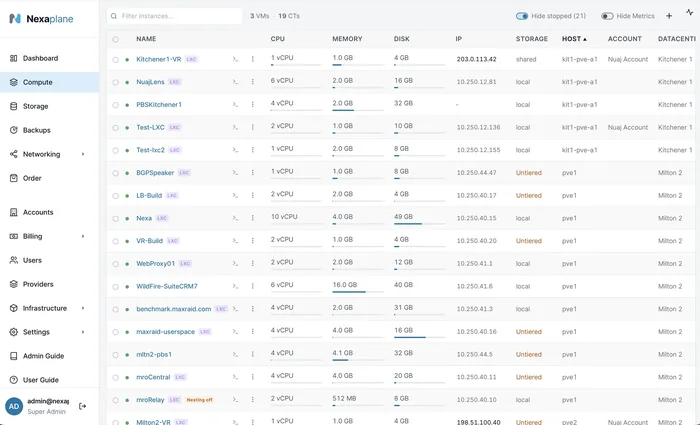Click the Nesting off badge on mroRelay
The width and height of the screenshot is (700, 425).
(200, 400)
